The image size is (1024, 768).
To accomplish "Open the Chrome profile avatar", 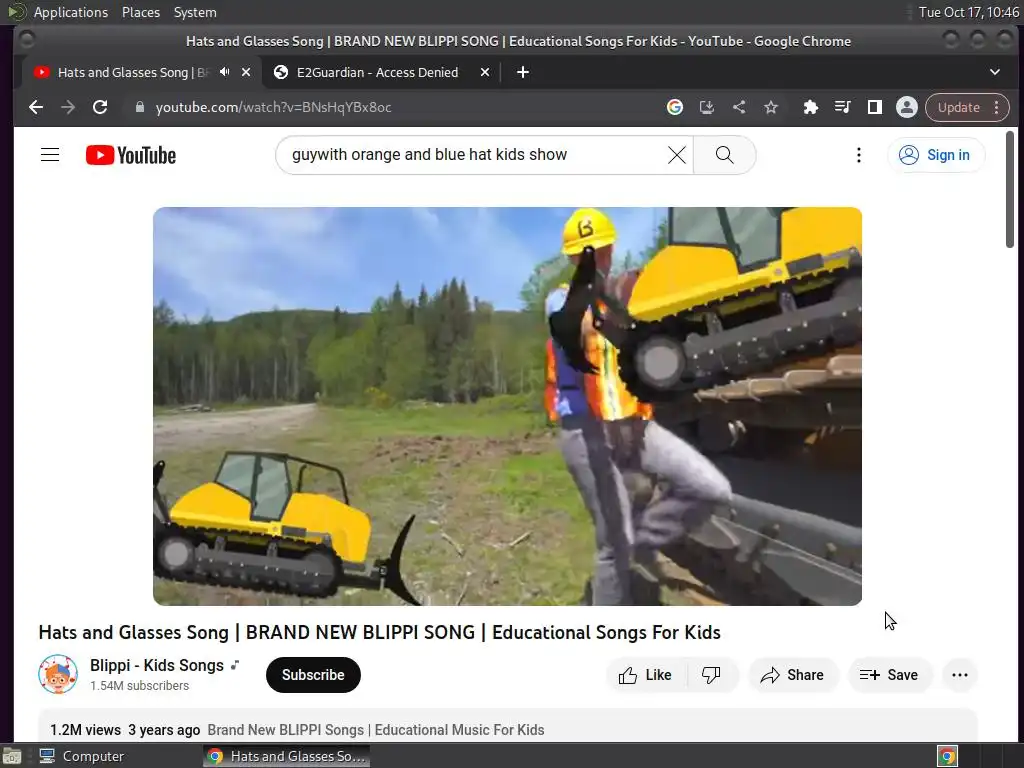I will tap(906, 107).
